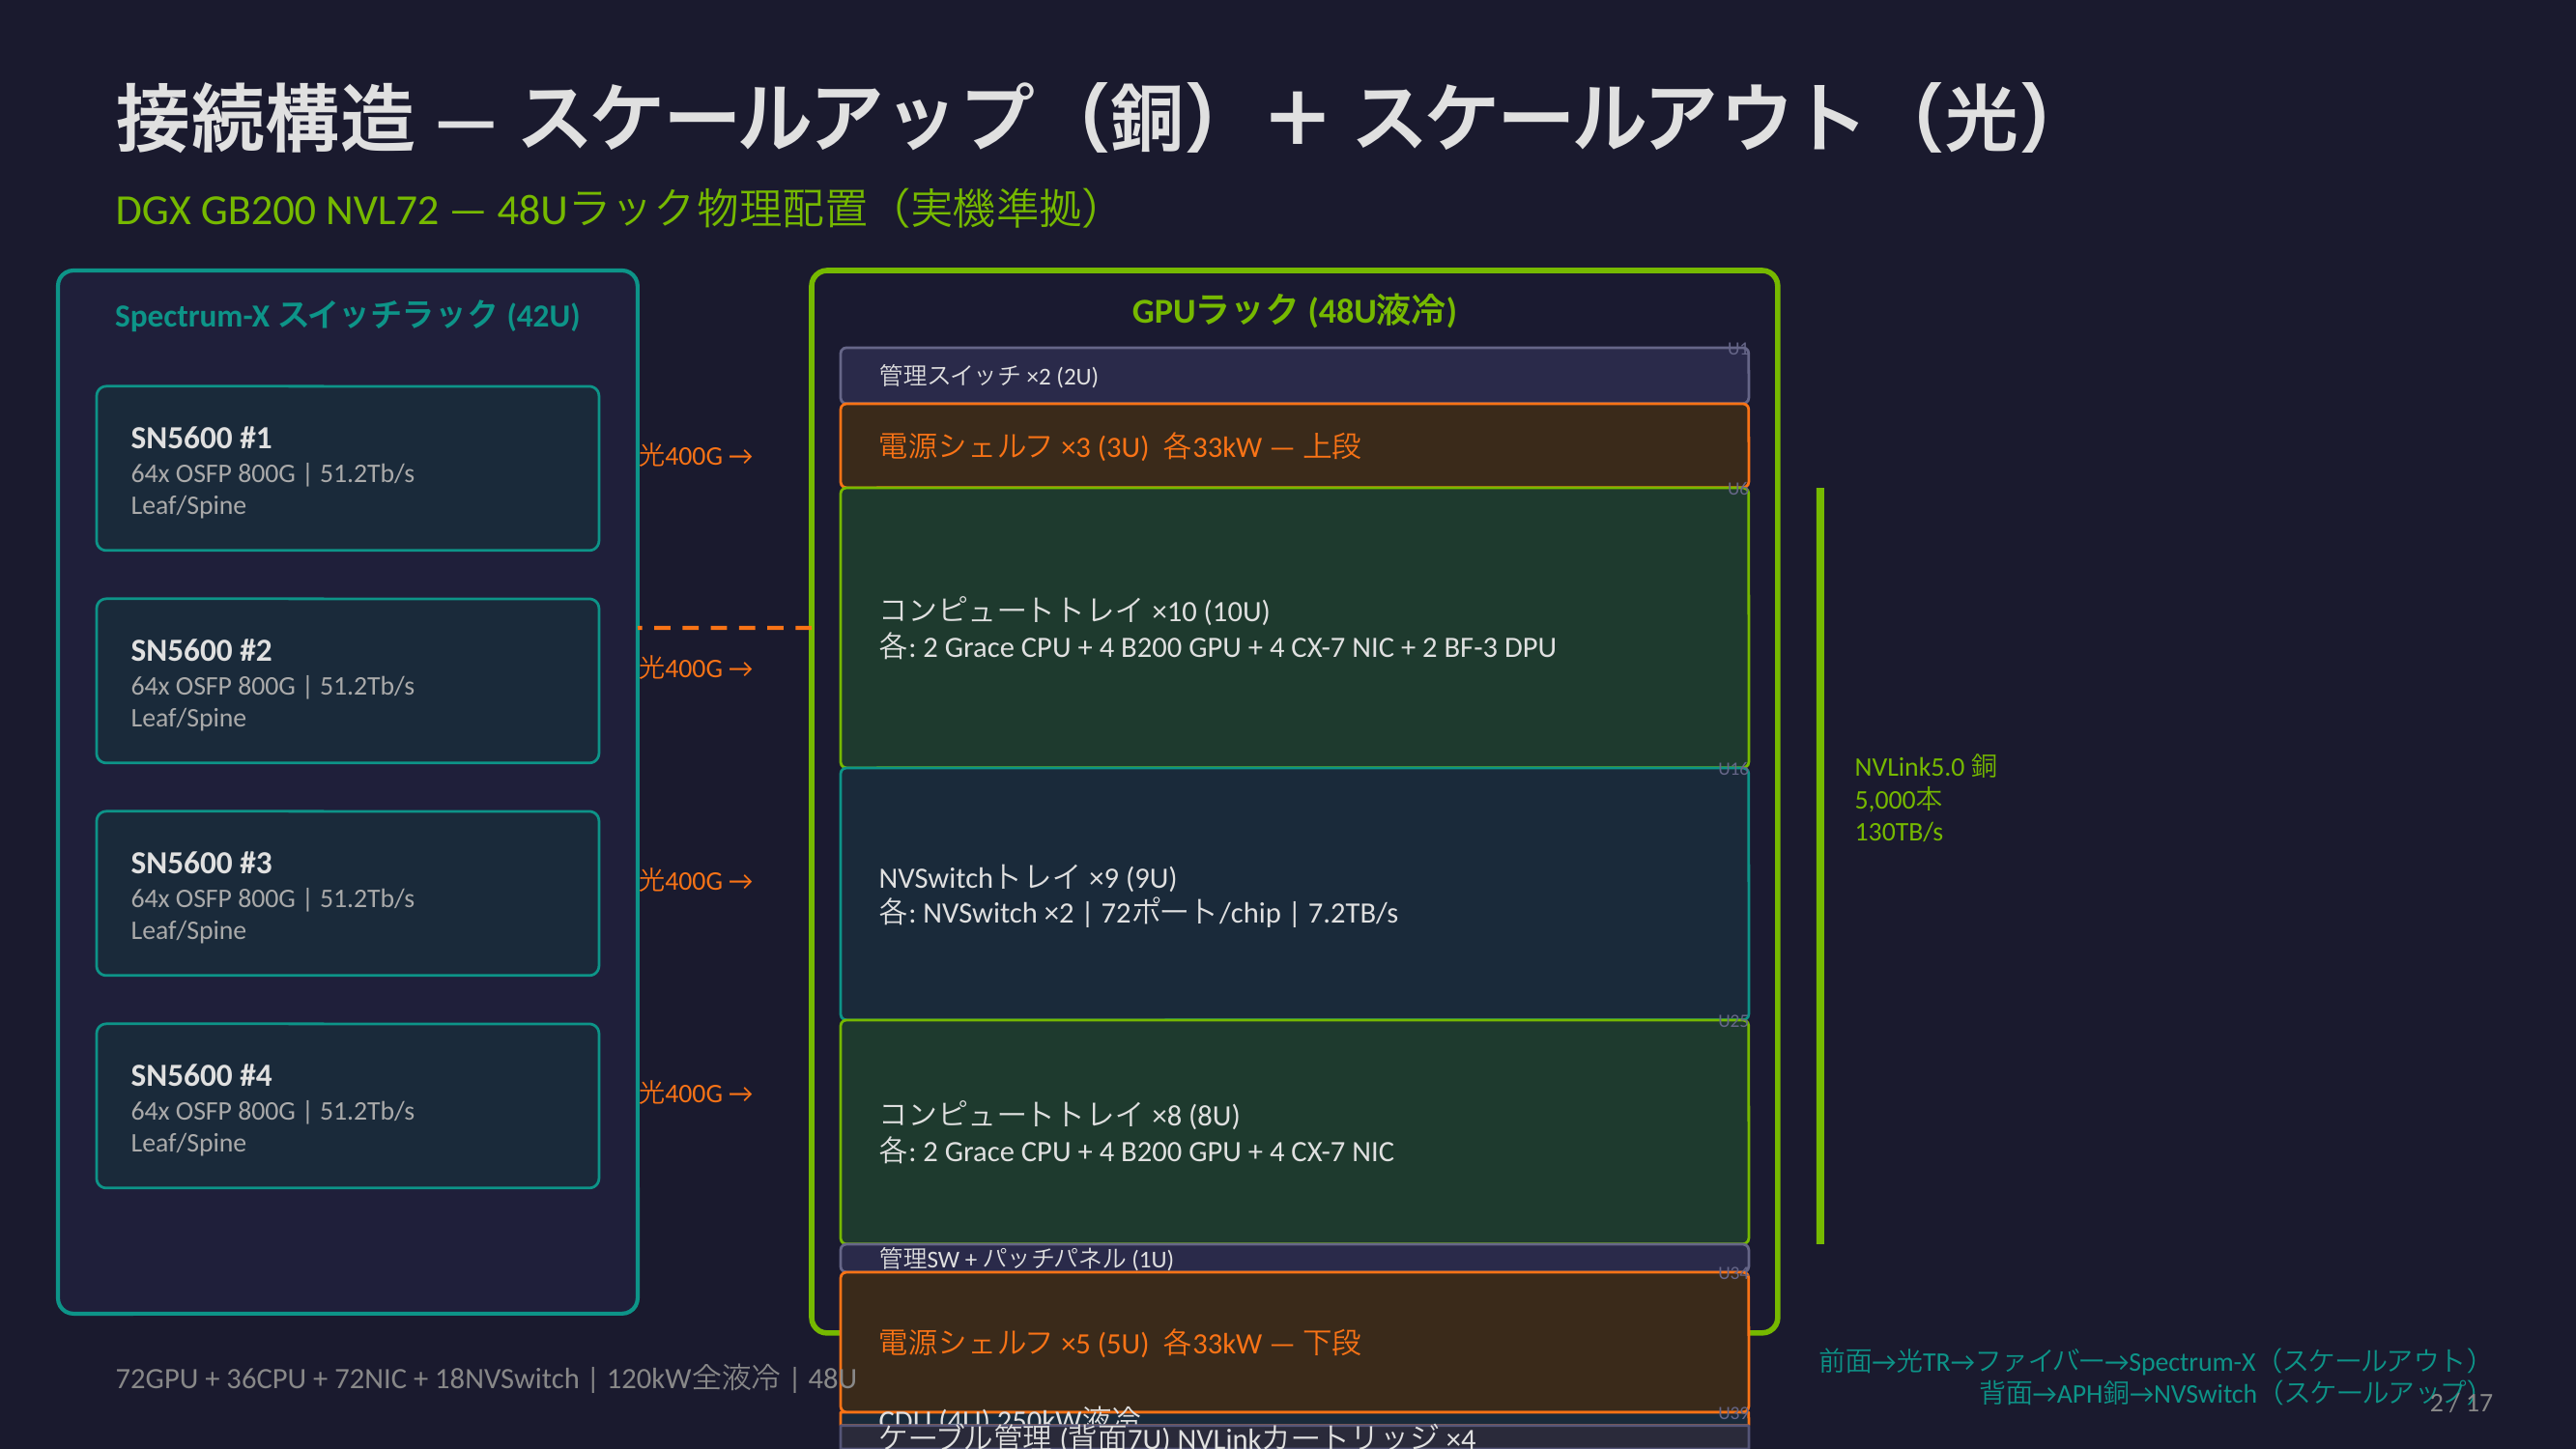The width and height of the screenshot is (2576, 1449).
Task: Select the コンピュートトレイ ×10 block
Action: point(1294,628)
